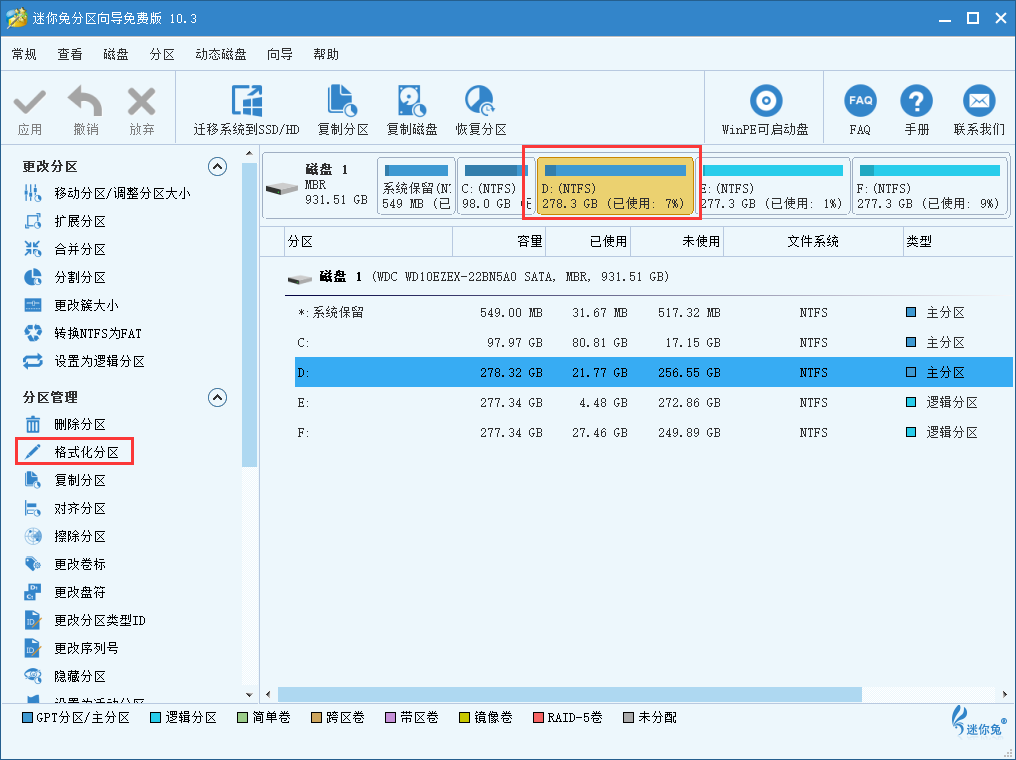The width and height of the screenshot is (1016, 760).
Task: Select C: (NTFS) block in disk map
Action: pyautogui.click(x=495, y=186)
